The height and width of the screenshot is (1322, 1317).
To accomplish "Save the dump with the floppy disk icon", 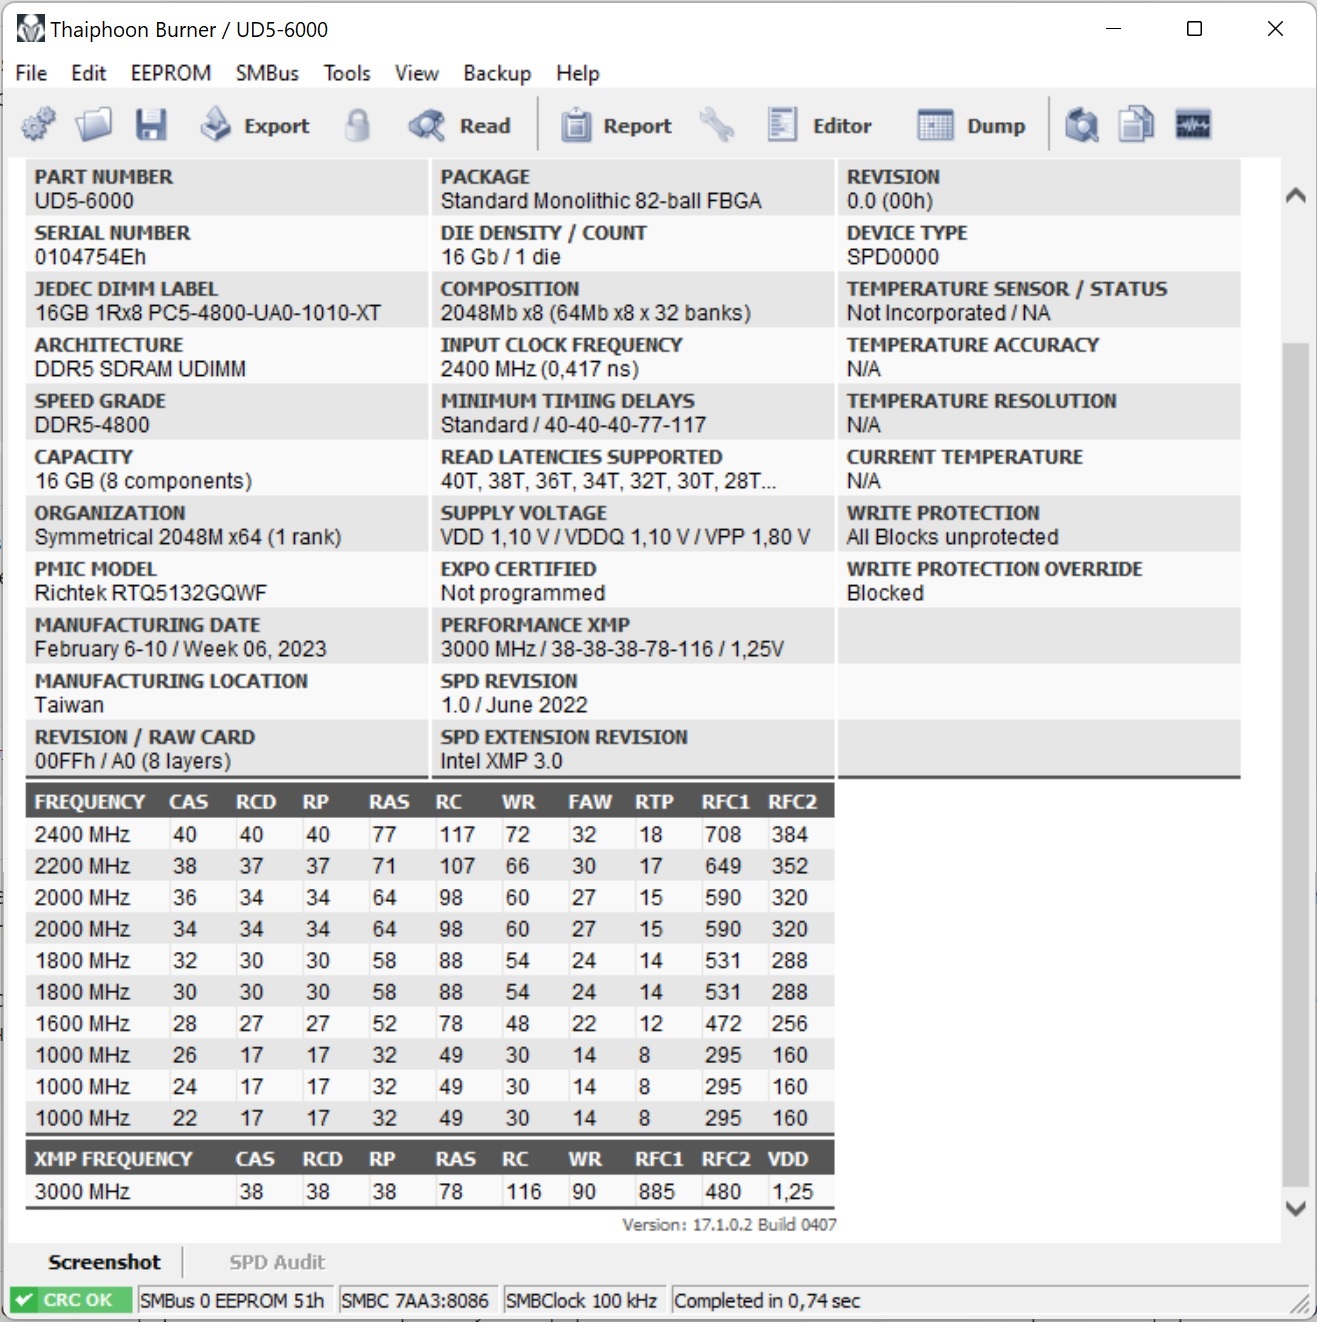I will (x=151, y=125).
